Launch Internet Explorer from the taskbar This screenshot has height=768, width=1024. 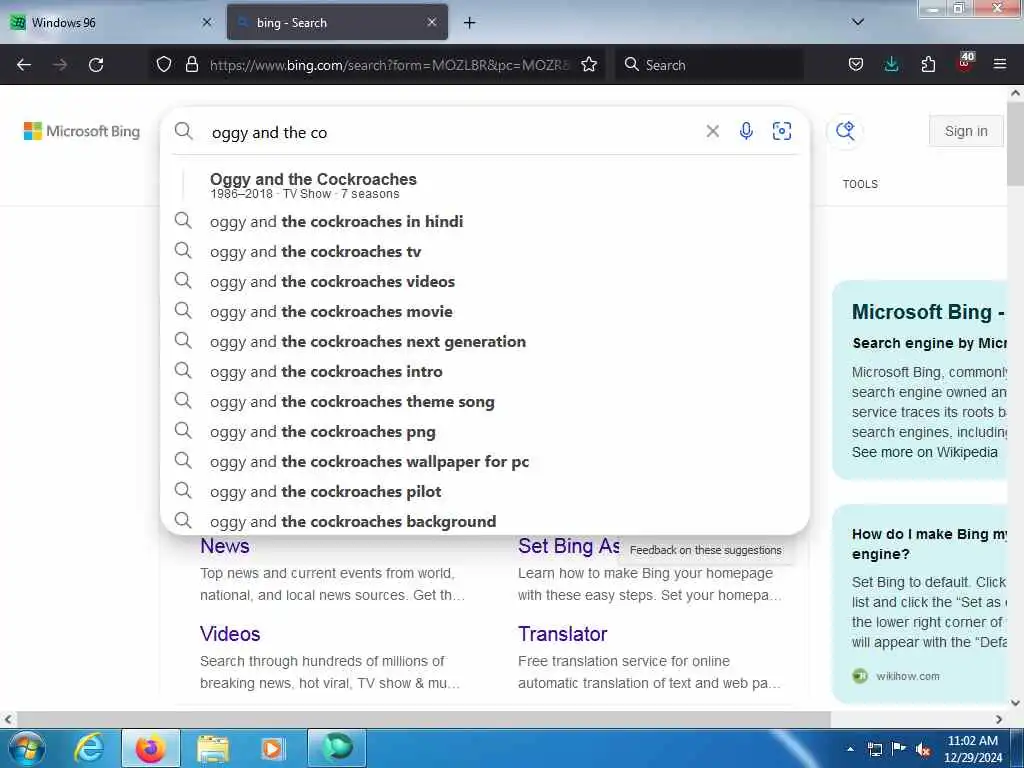coord(89,748)
